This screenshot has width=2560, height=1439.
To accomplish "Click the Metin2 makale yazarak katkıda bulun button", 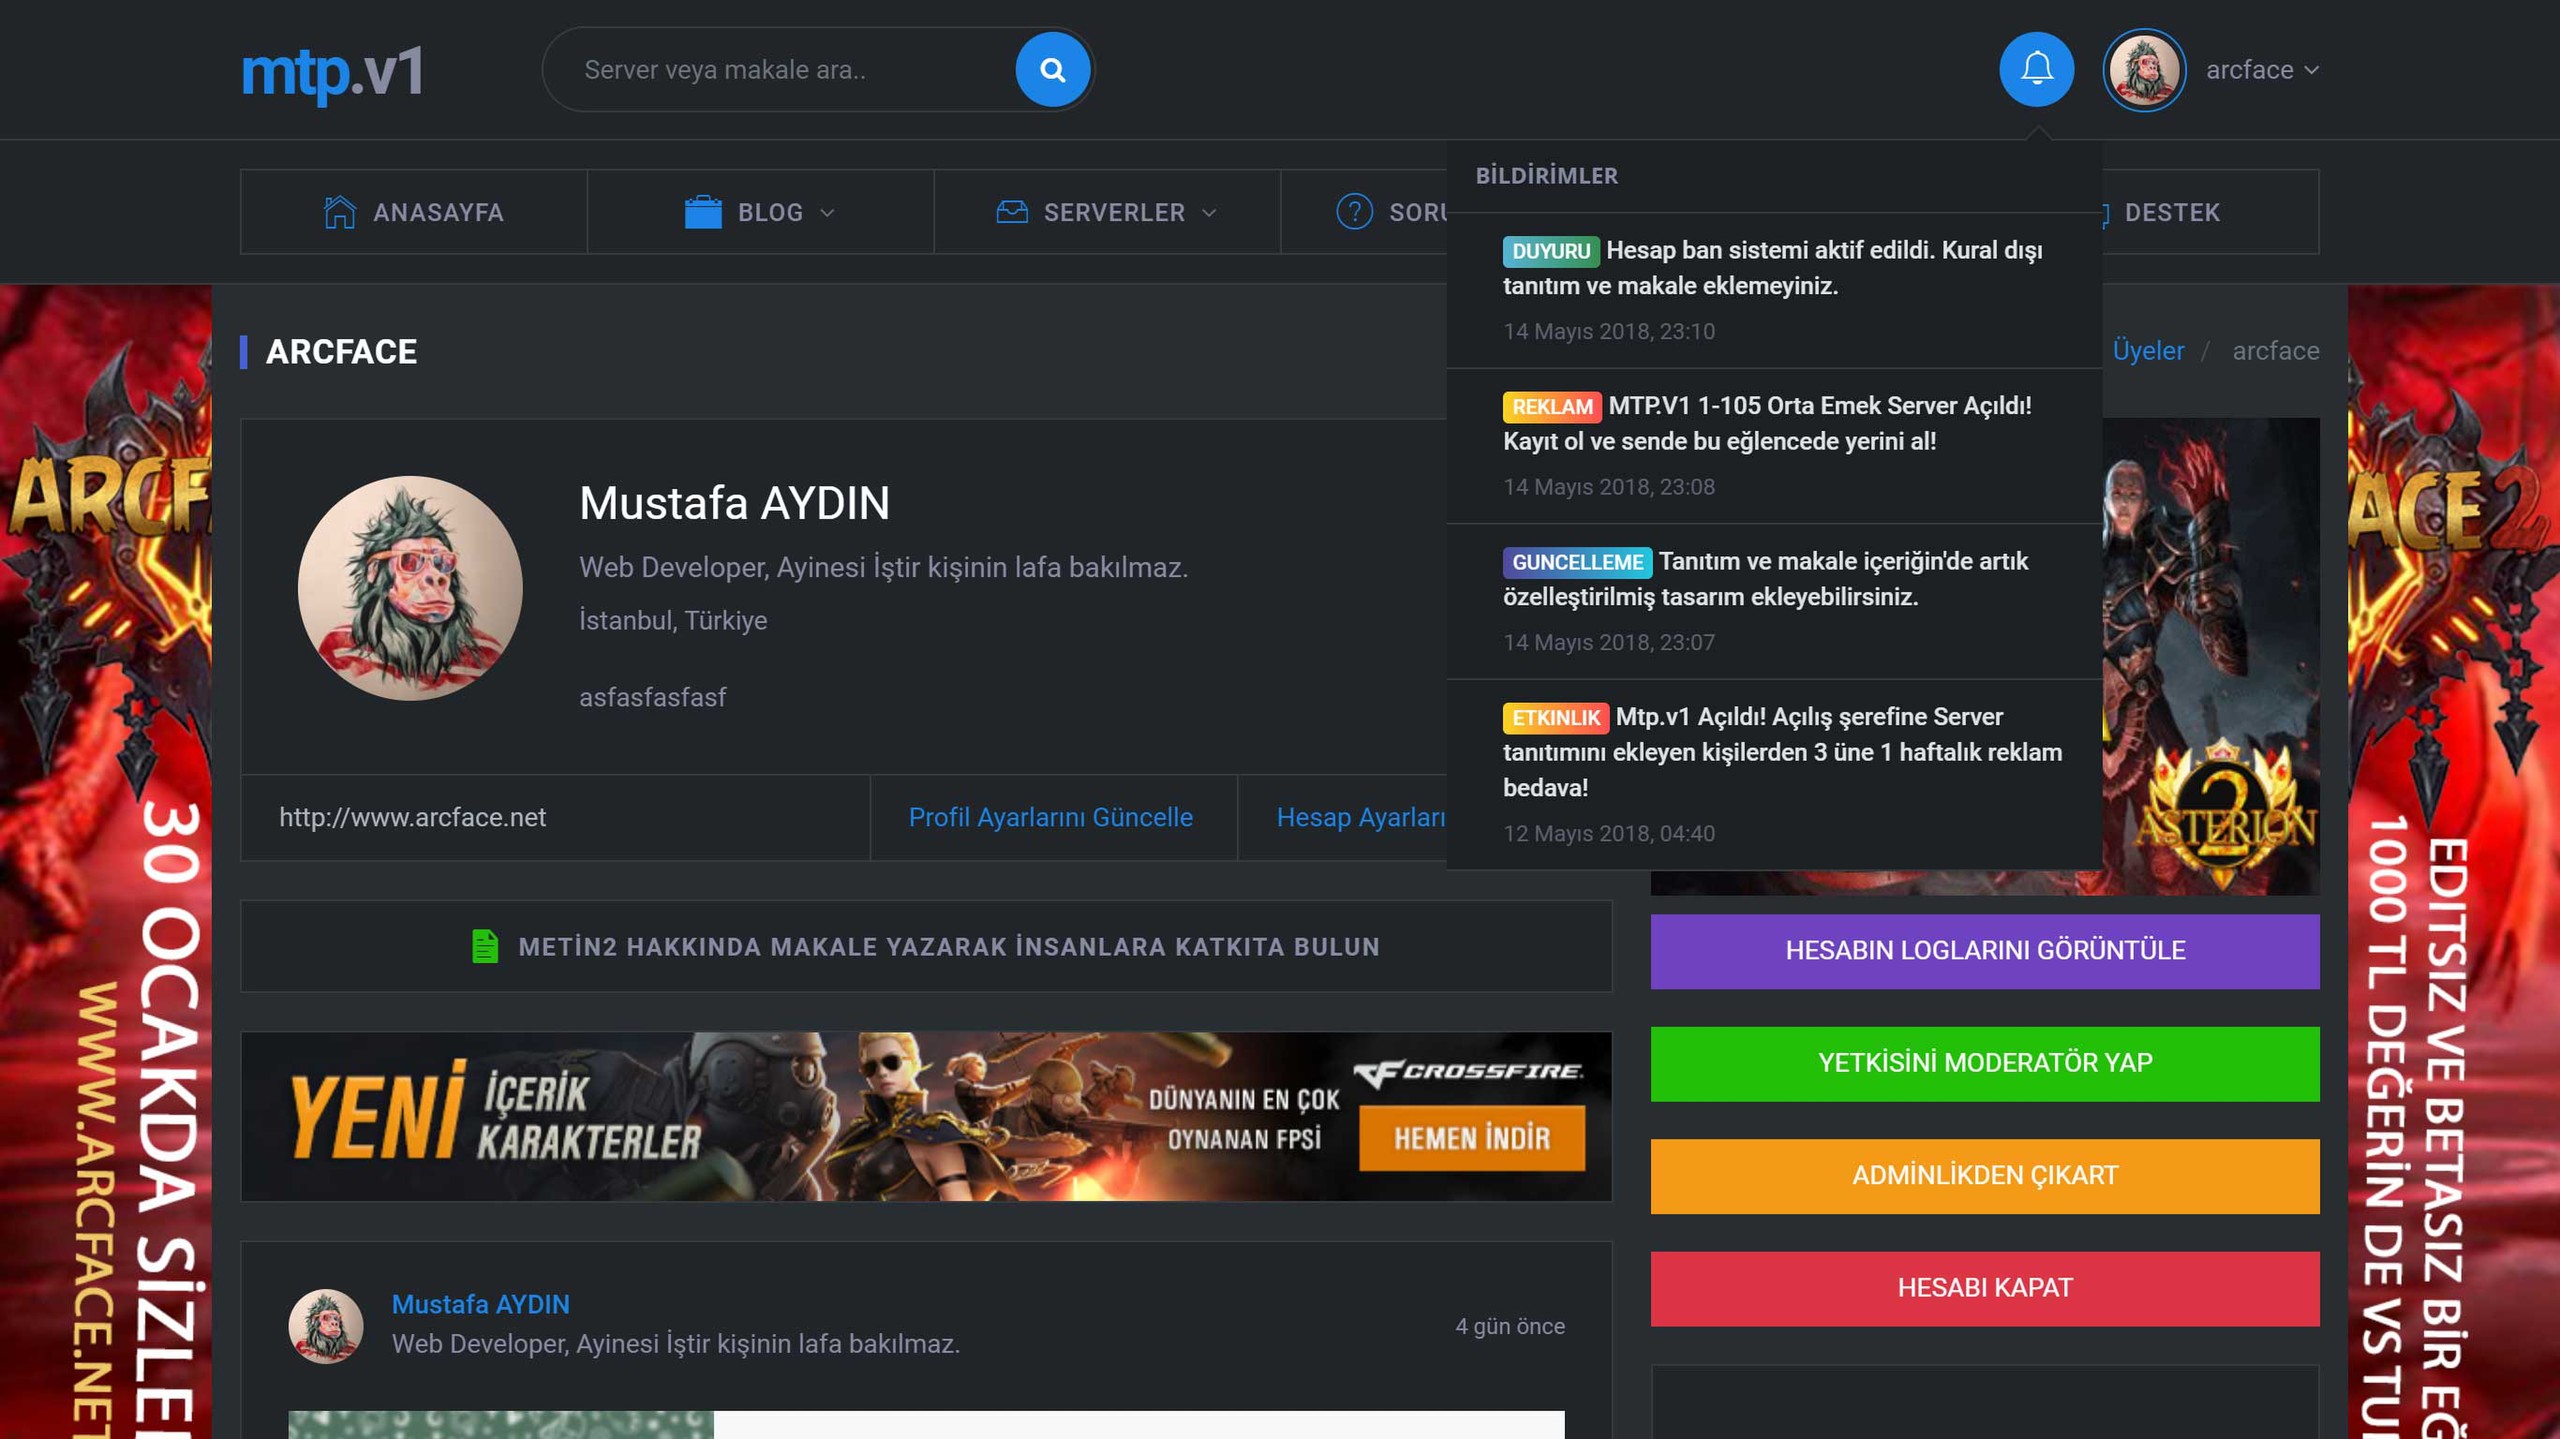I will pos(926,946).
